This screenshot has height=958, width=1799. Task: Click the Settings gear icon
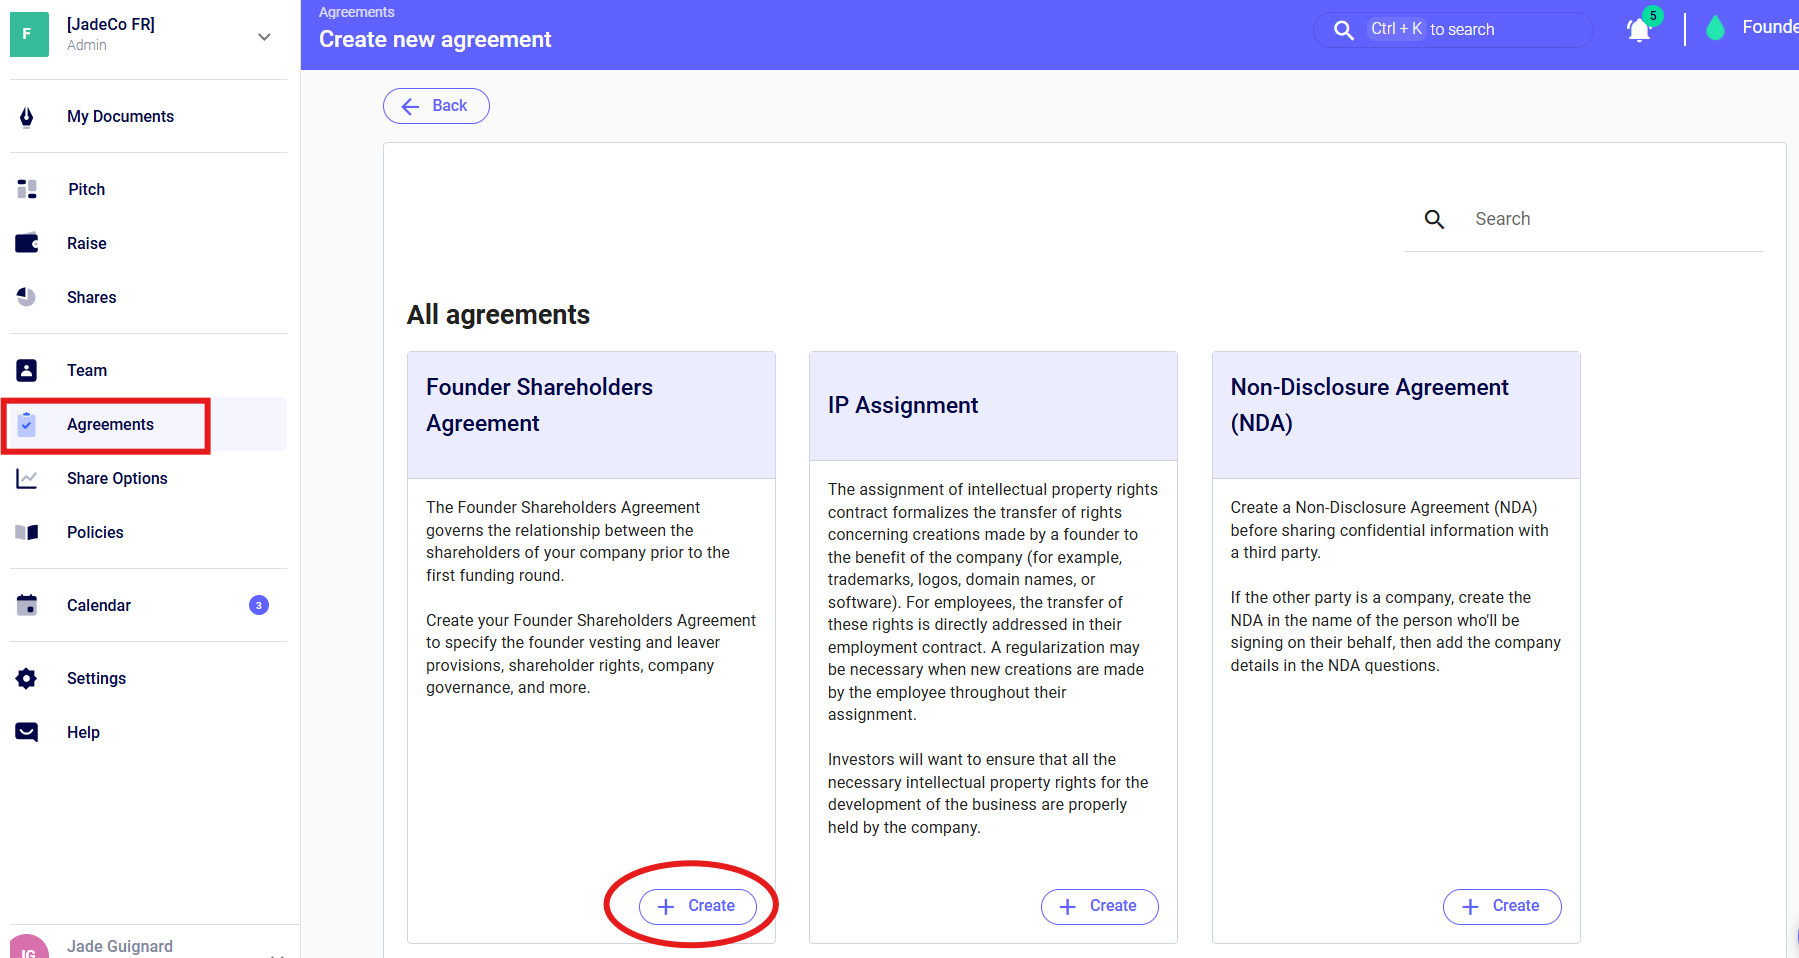(x=27, y=678)
